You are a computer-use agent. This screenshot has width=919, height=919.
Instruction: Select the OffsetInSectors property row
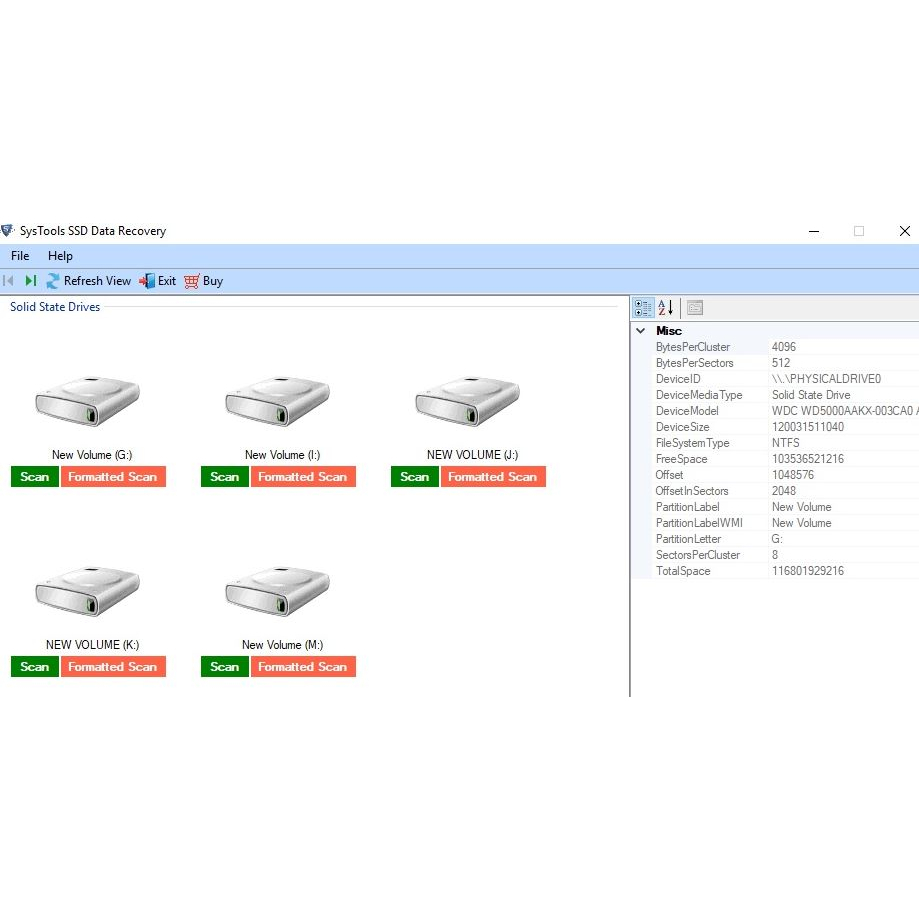pyautogui.click(x=785, y=491)
